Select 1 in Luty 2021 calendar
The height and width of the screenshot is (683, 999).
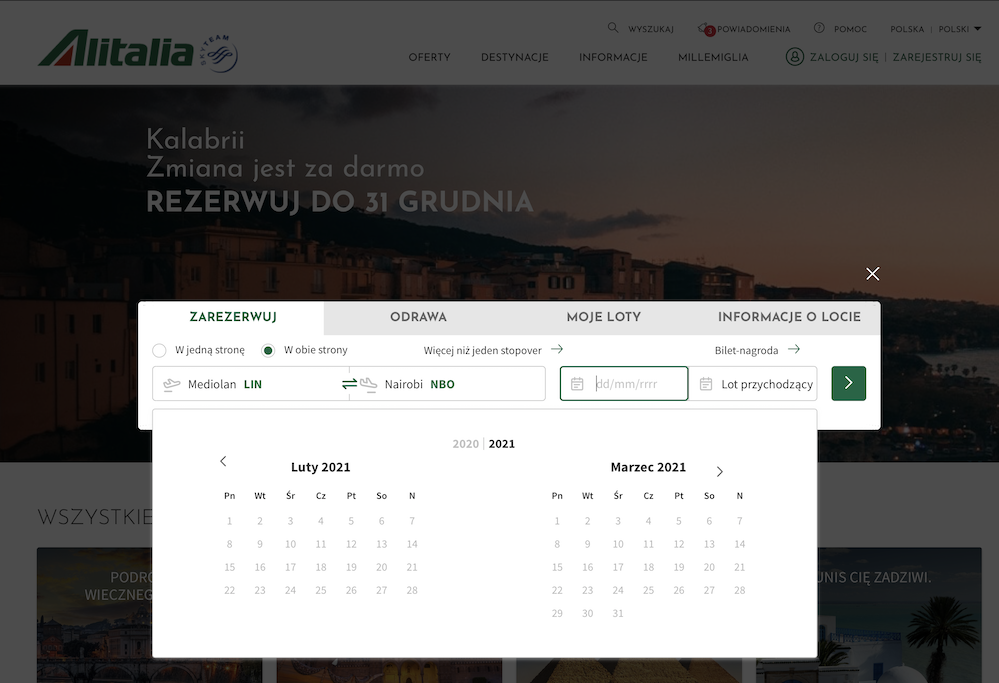pos(229,521)
